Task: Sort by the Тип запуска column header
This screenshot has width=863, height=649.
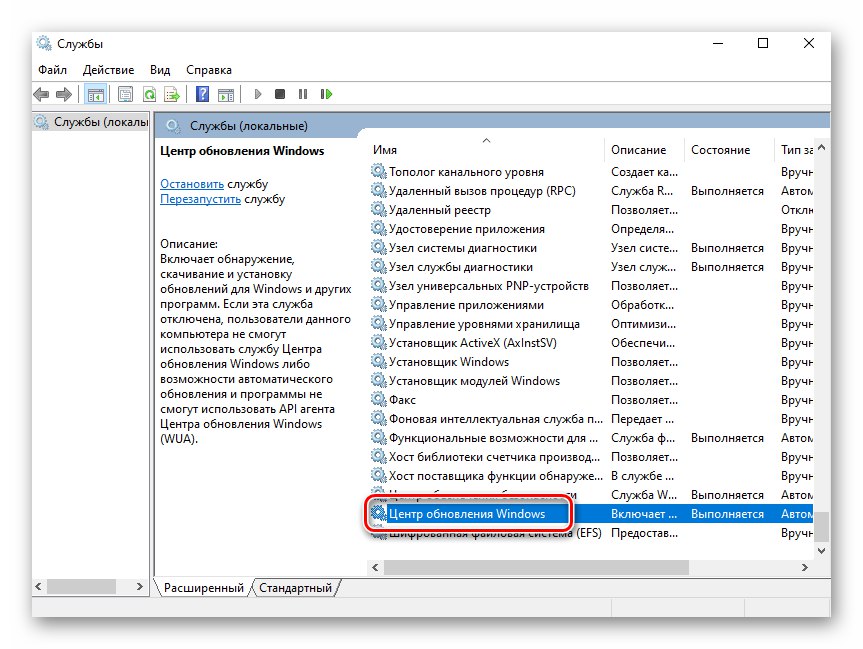Action: click(x=796, y=150)
